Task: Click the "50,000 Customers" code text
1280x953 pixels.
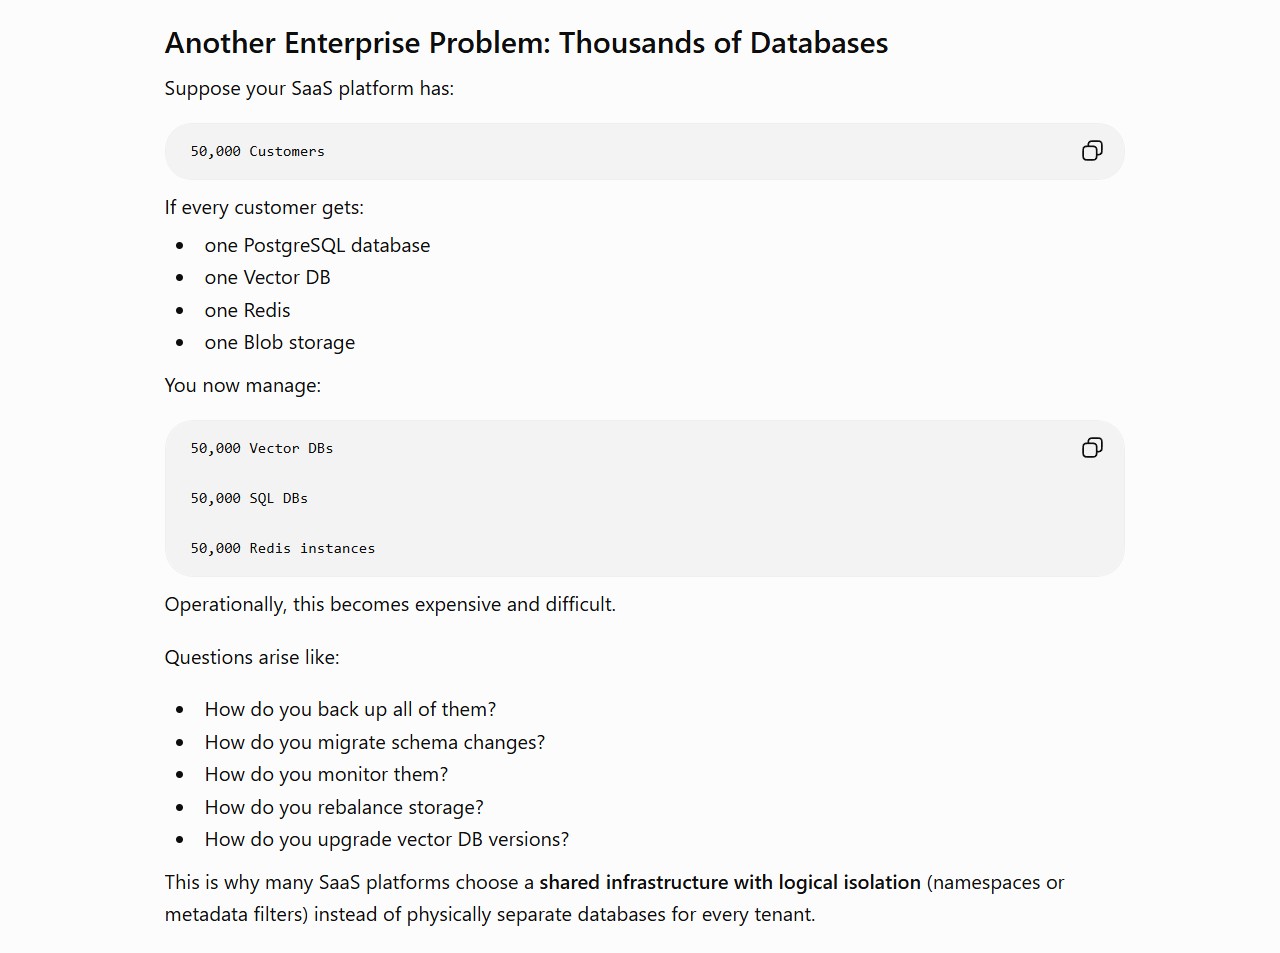Action: click(x=258, y=152)
